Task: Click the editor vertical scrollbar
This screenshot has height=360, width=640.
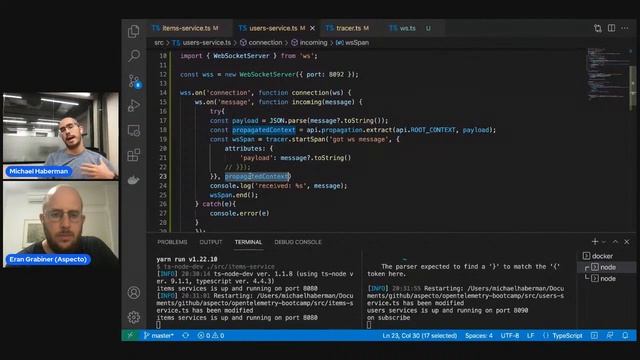Action: coord(633,87)
